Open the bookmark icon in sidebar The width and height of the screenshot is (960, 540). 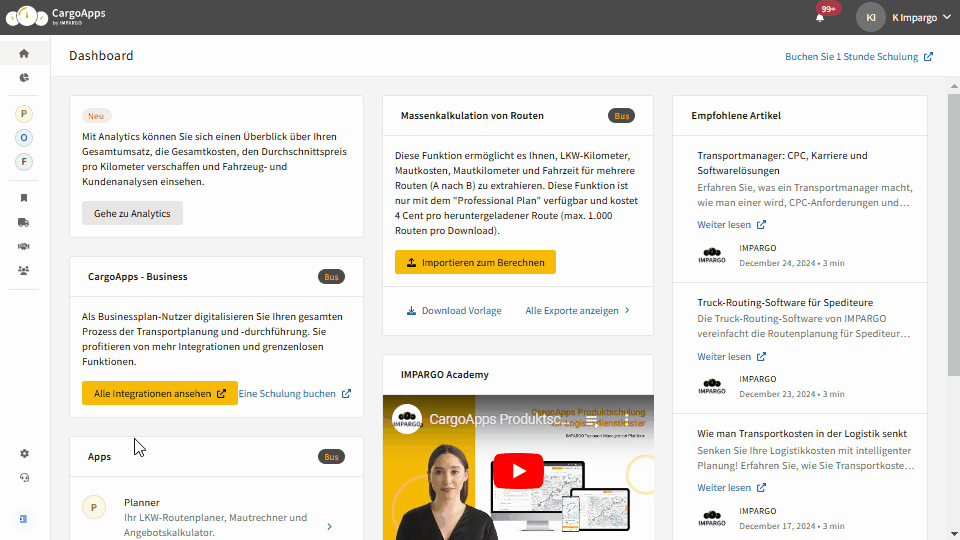(24, 198)
